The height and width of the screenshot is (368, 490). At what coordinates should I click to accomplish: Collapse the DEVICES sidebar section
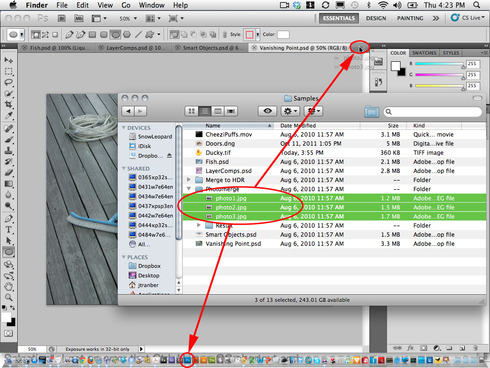124,128
